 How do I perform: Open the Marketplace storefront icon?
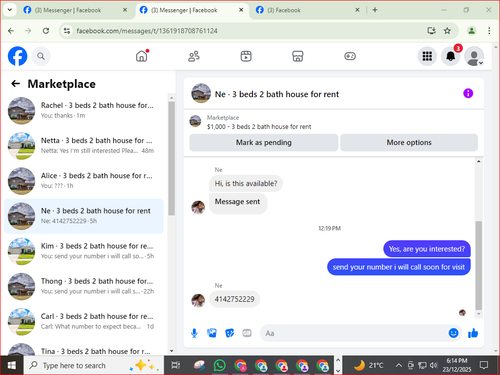pos(298,56)
